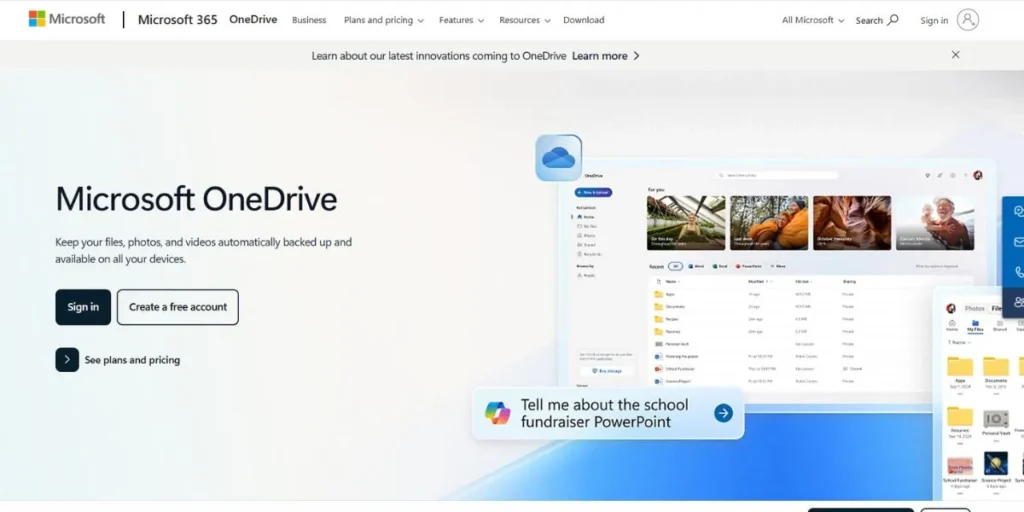Click Create a free account button
Screen dimensions: 1024x512
point(178,307)
